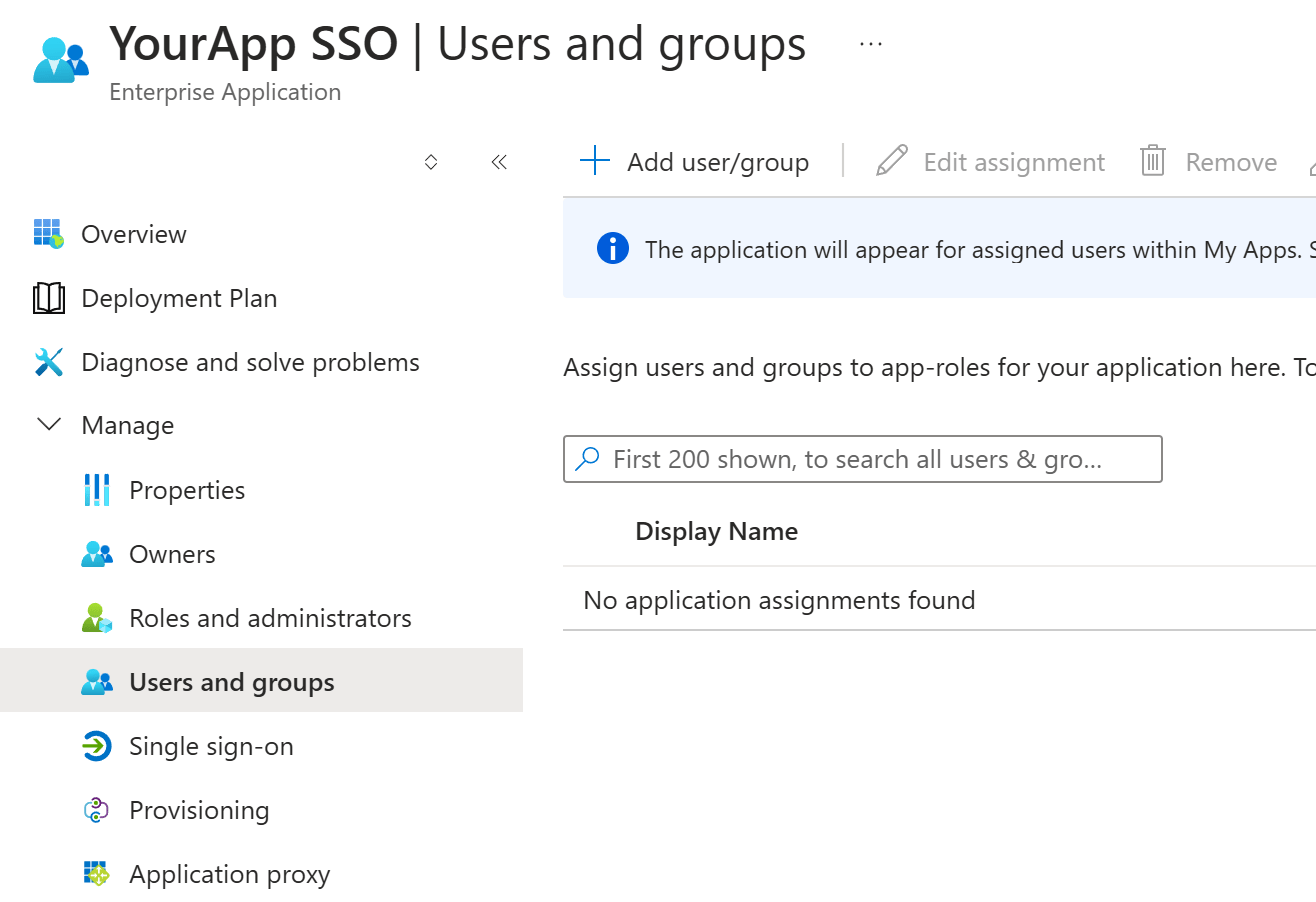Screen dimensions: 1316x902
Task: Click the Deployment Plan book icon
Action: (48, 298)
